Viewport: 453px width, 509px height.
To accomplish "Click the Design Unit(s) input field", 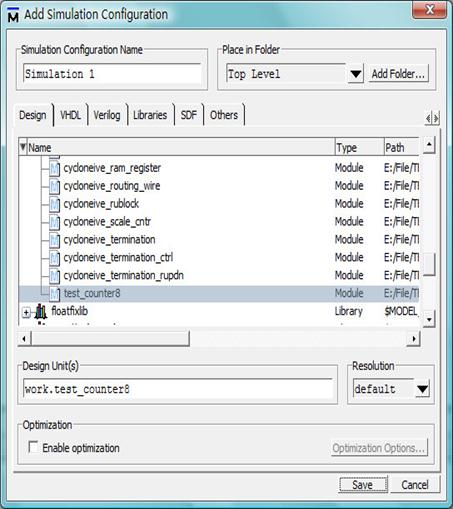I will [x=178, y=389].
